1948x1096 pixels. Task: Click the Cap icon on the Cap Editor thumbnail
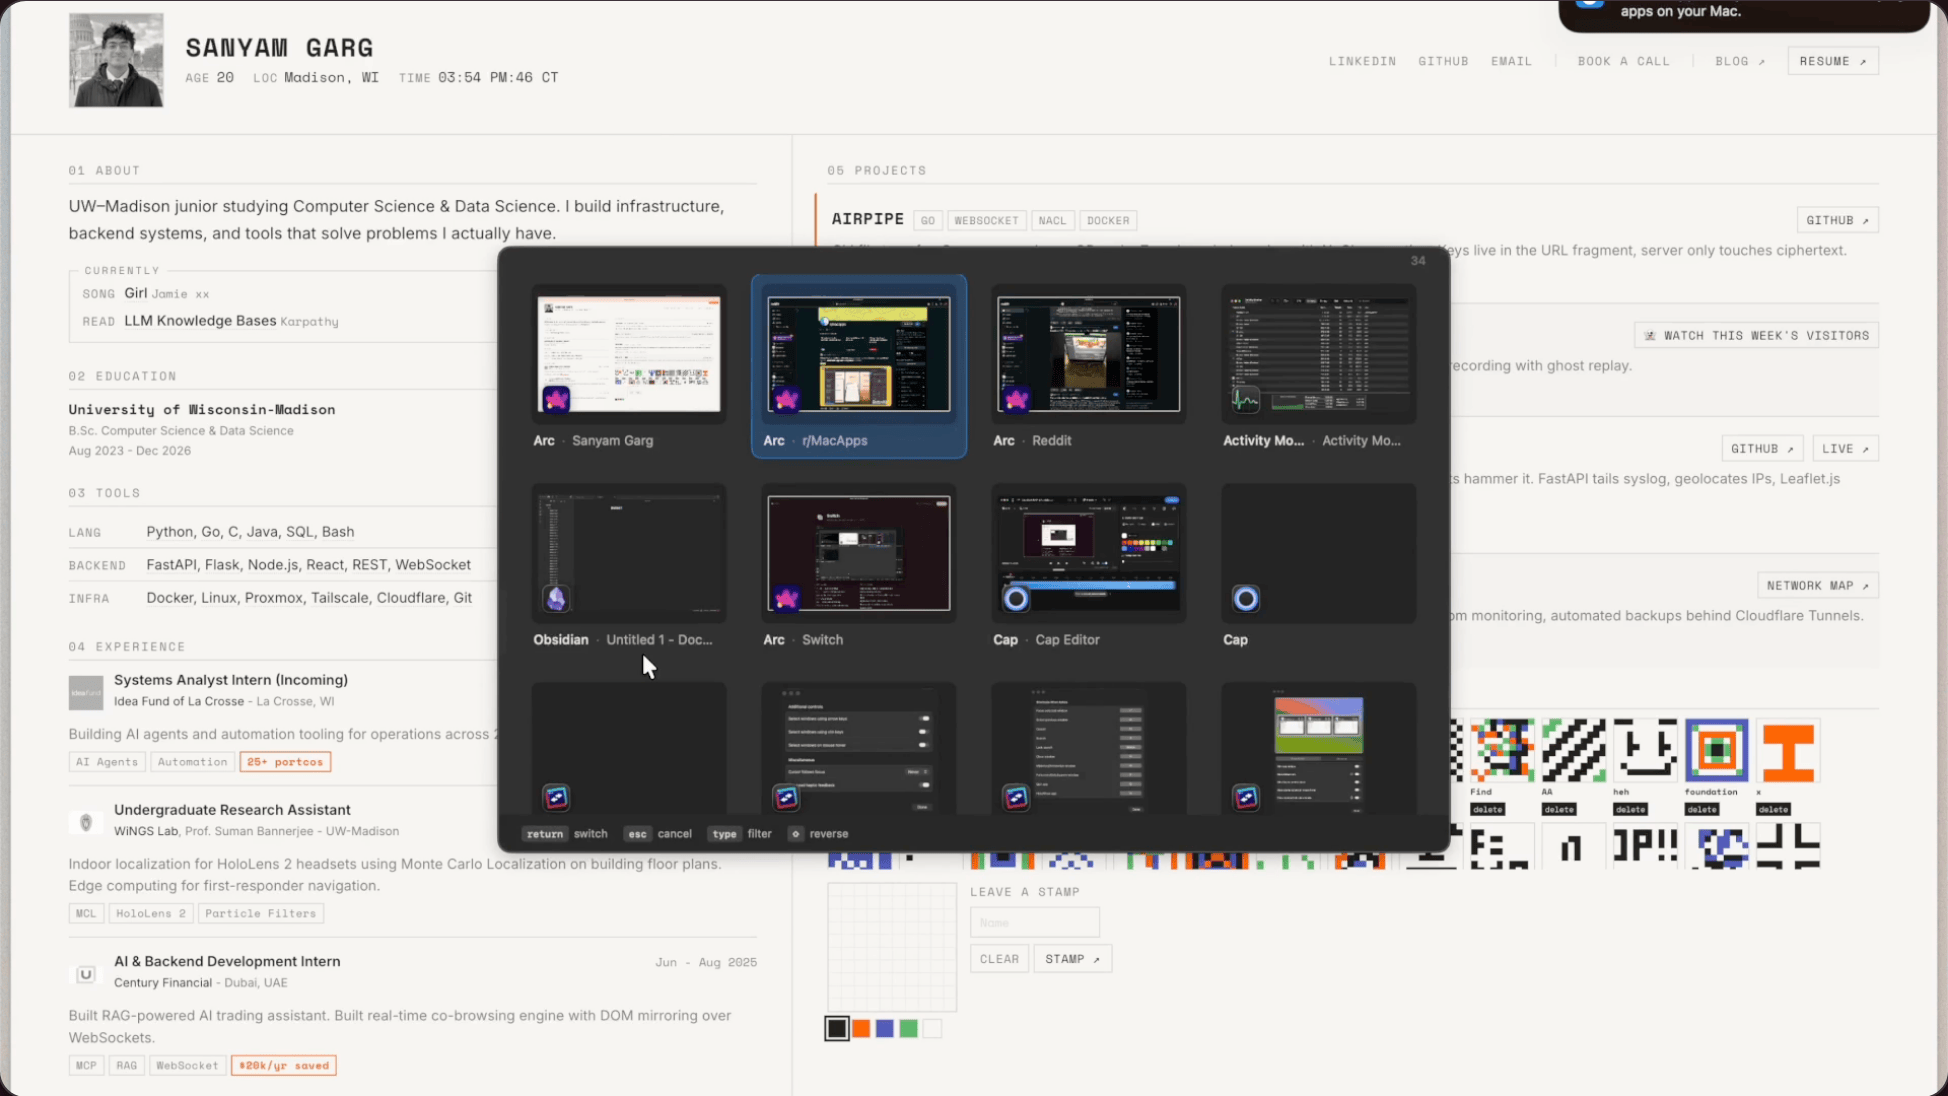[1016, 598]
